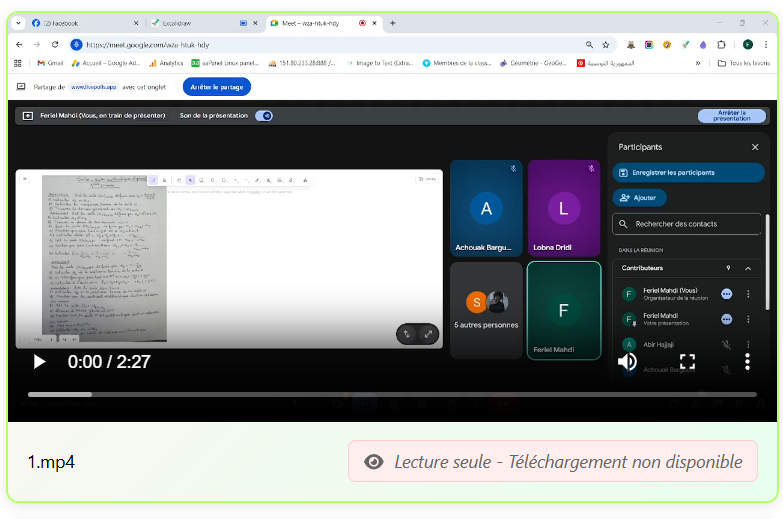Click the video progress bar
The height and width of the screenshot is (519, 783).
(x=390, y=395)
